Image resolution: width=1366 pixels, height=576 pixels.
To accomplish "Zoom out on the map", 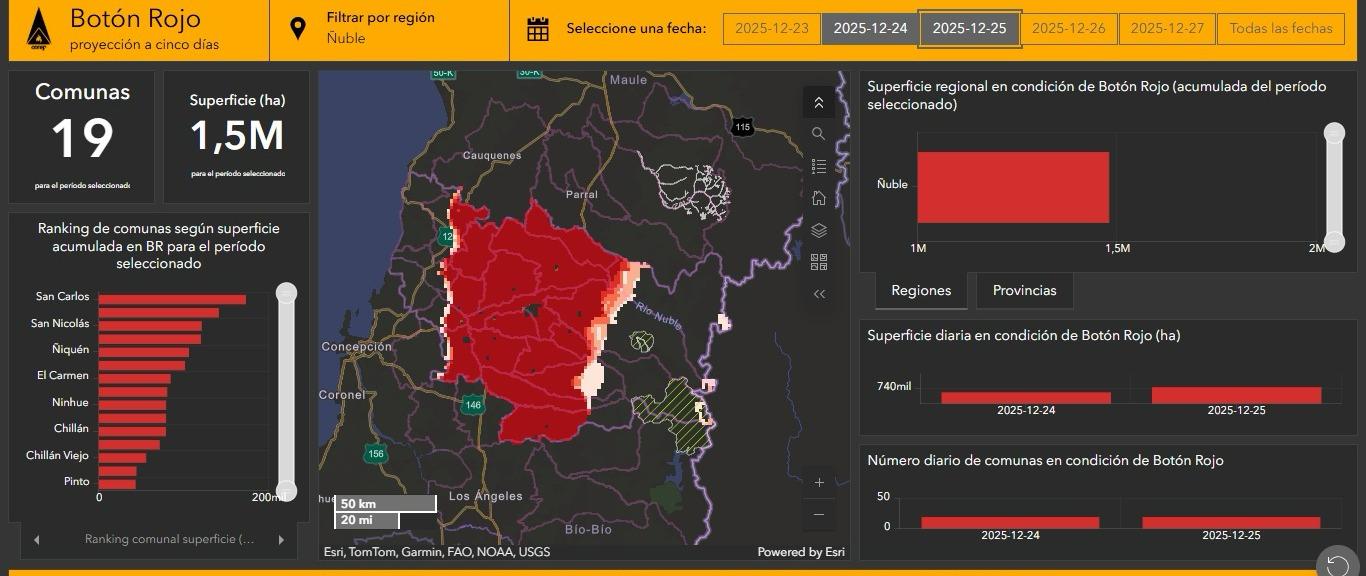I will 819,514.
